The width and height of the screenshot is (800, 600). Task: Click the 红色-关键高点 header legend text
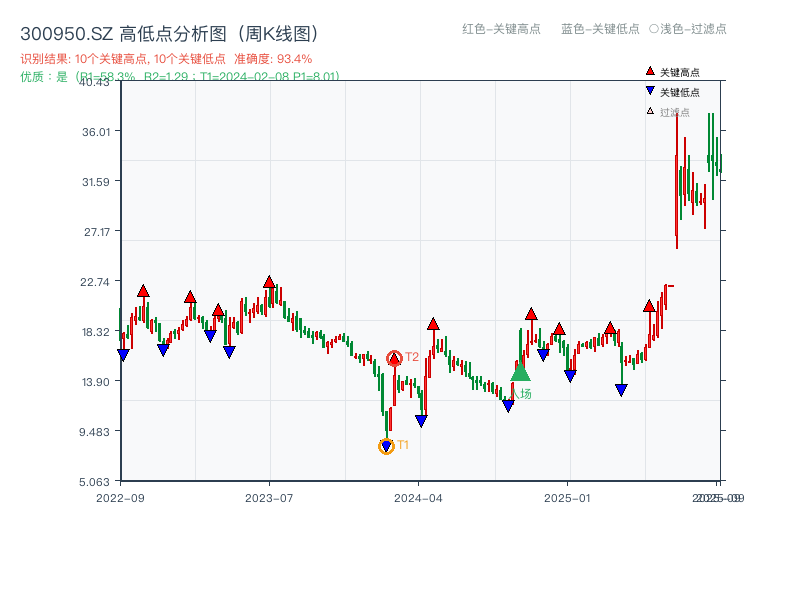click(501, 29)
